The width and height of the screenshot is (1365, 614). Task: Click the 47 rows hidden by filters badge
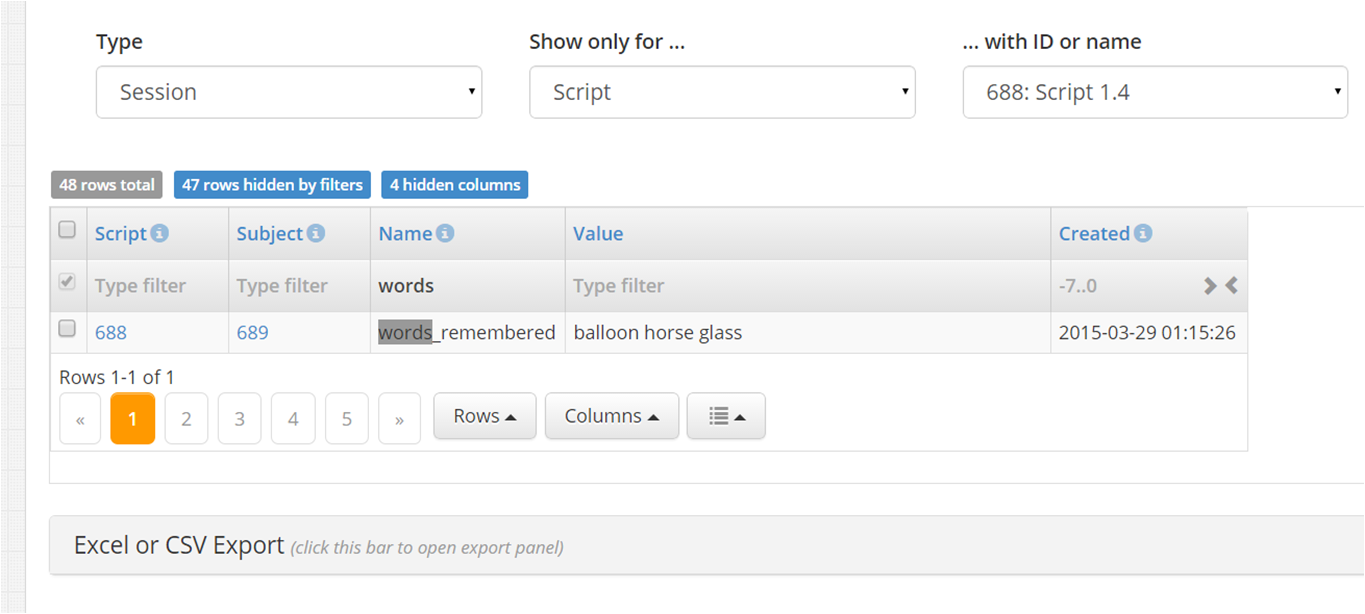point(272,184)
